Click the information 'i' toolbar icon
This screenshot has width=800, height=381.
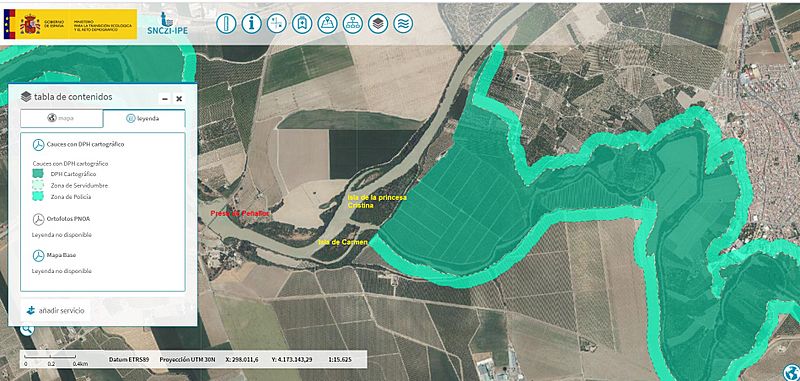click(x=252, y=23)
